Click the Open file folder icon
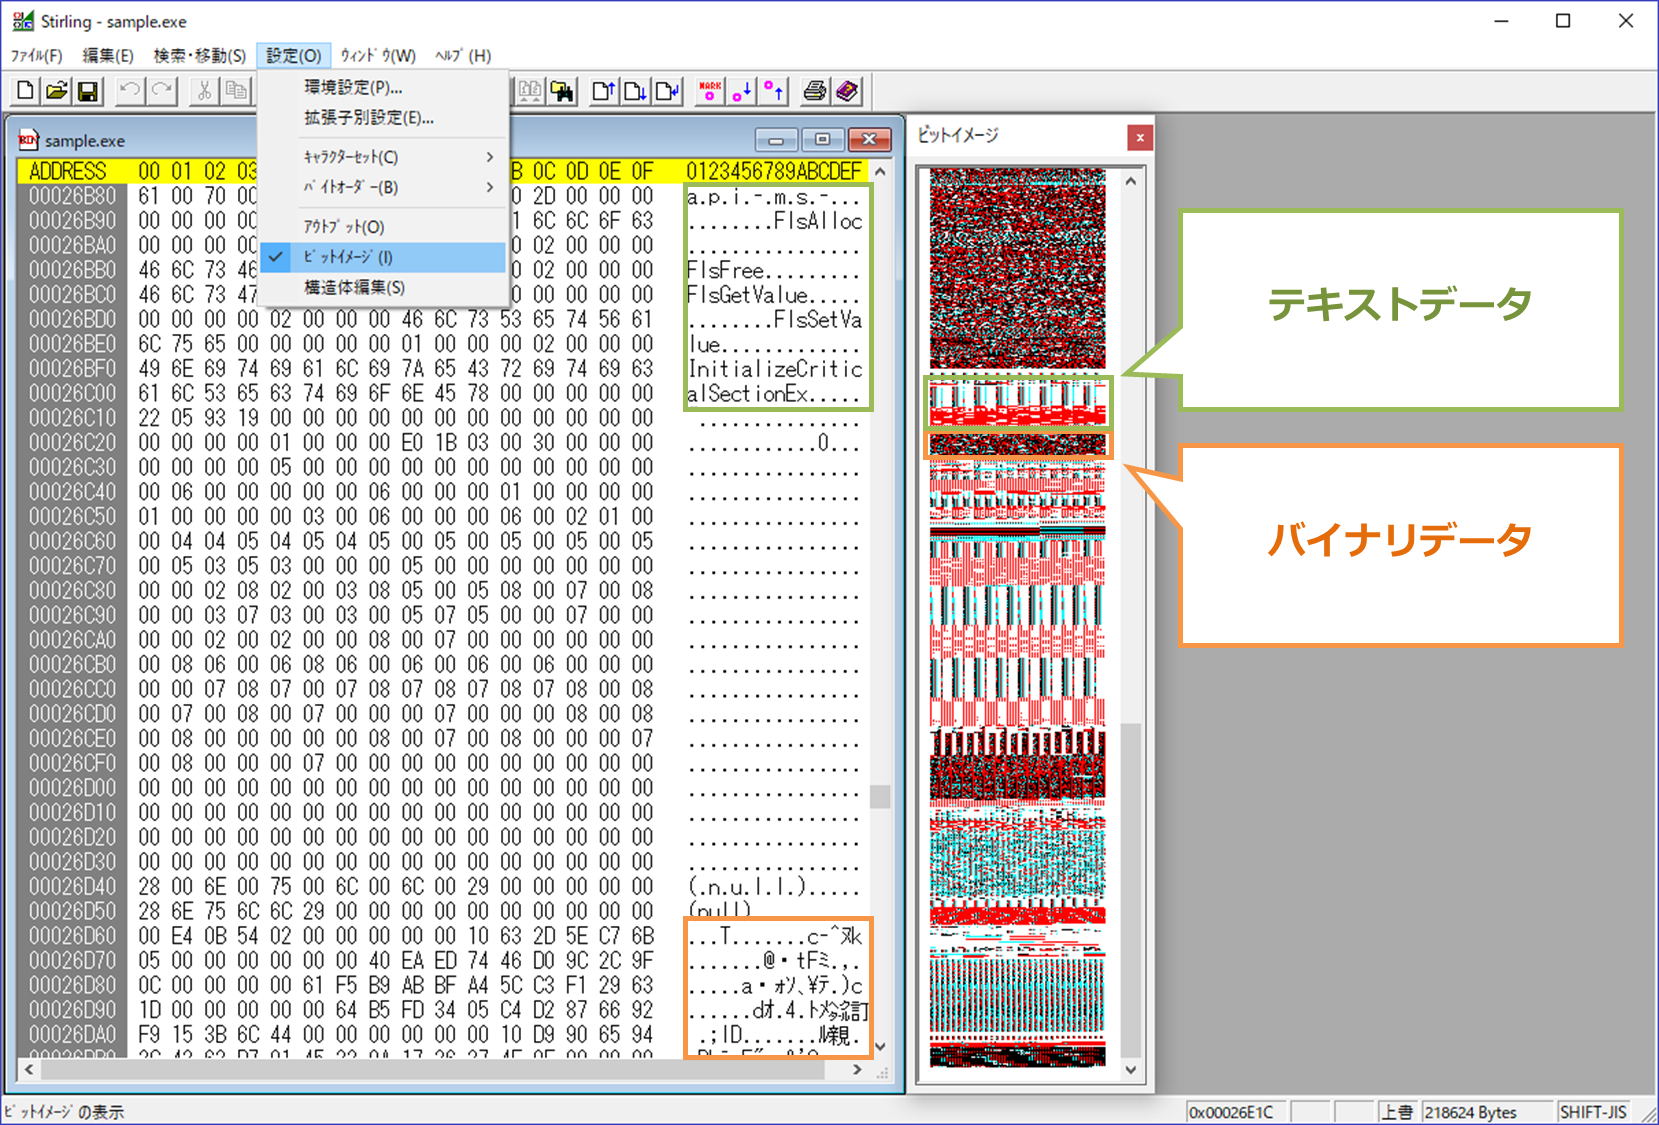1659x1125 pixels. pyautogui.click(x=57, y=92)
